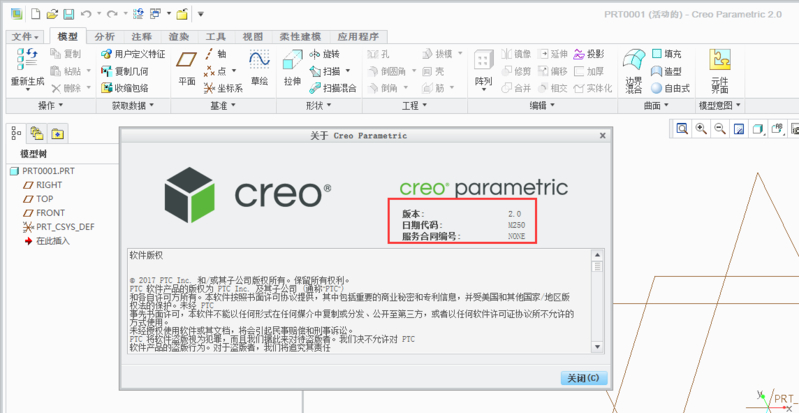Select the 填充 (Fill) surface tool

pos(667,54)
